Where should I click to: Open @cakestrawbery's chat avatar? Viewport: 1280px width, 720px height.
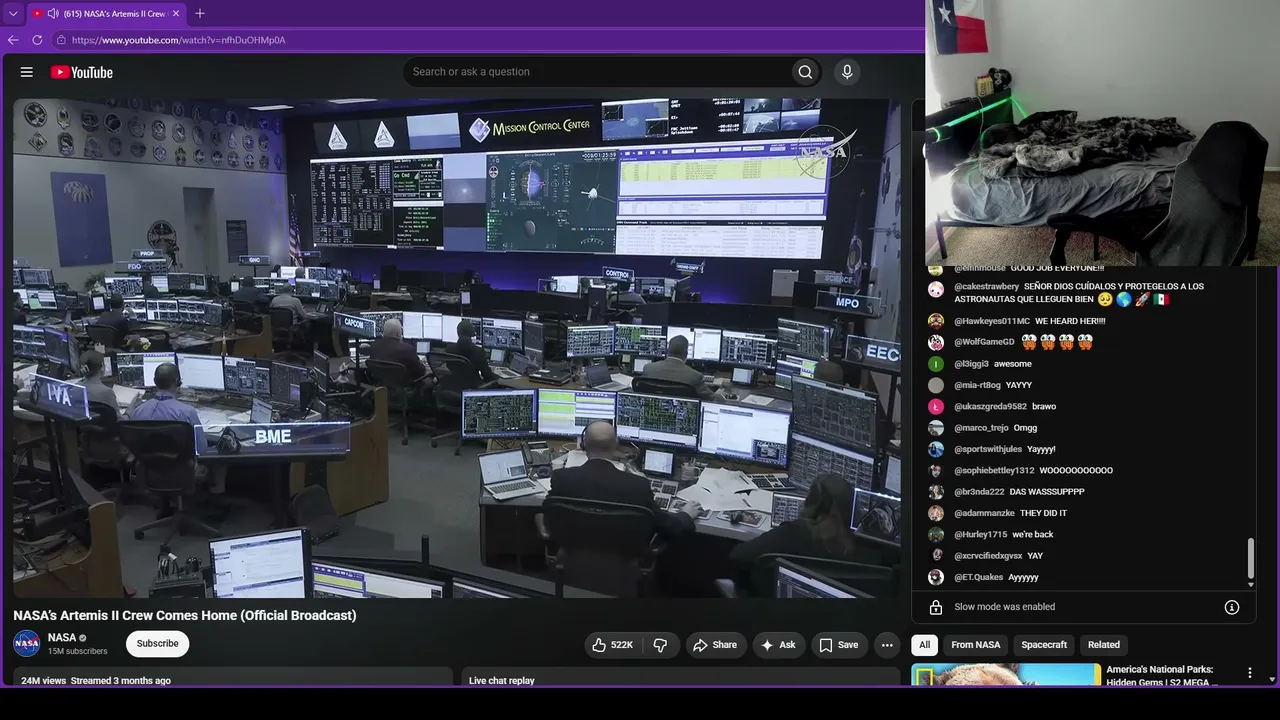click(x=936, y=289)
